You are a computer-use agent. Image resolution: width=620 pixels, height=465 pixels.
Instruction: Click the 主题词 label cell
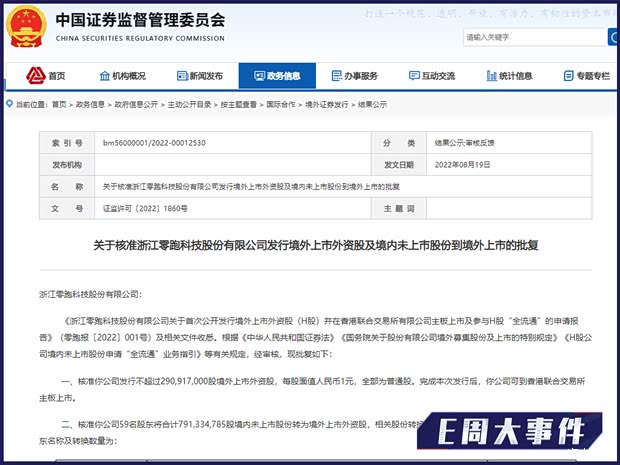[399, 208]
